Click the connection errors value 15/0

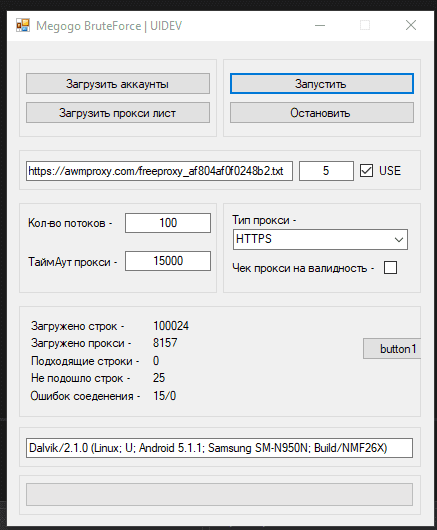[x=165, y=395]
